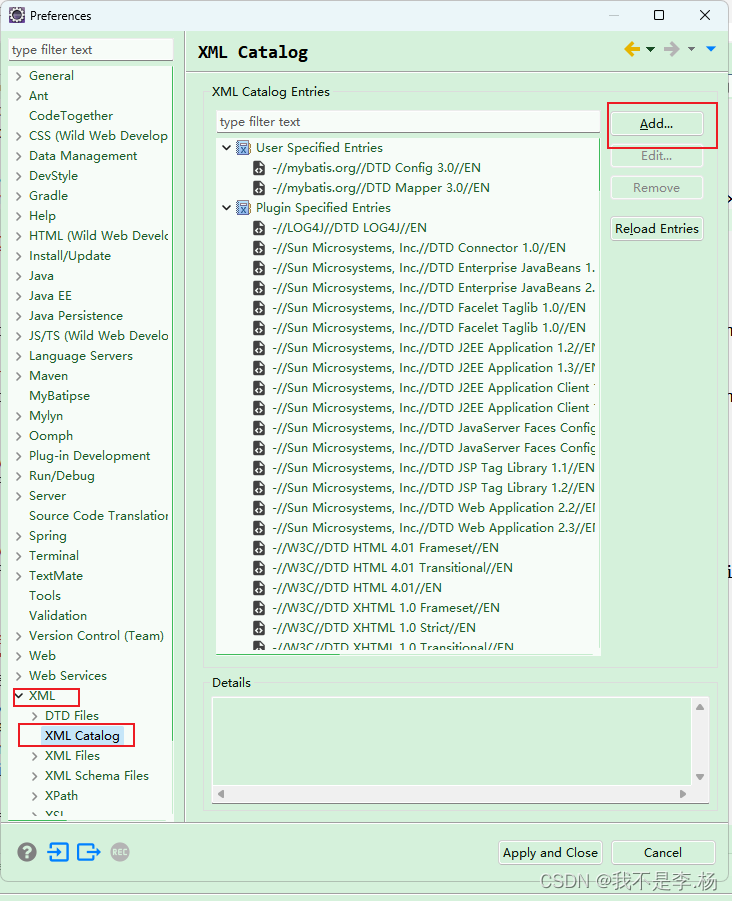Click icon beside mybatis DTD Mapper entry
The image size is (732, 901).
pos(259,188)
